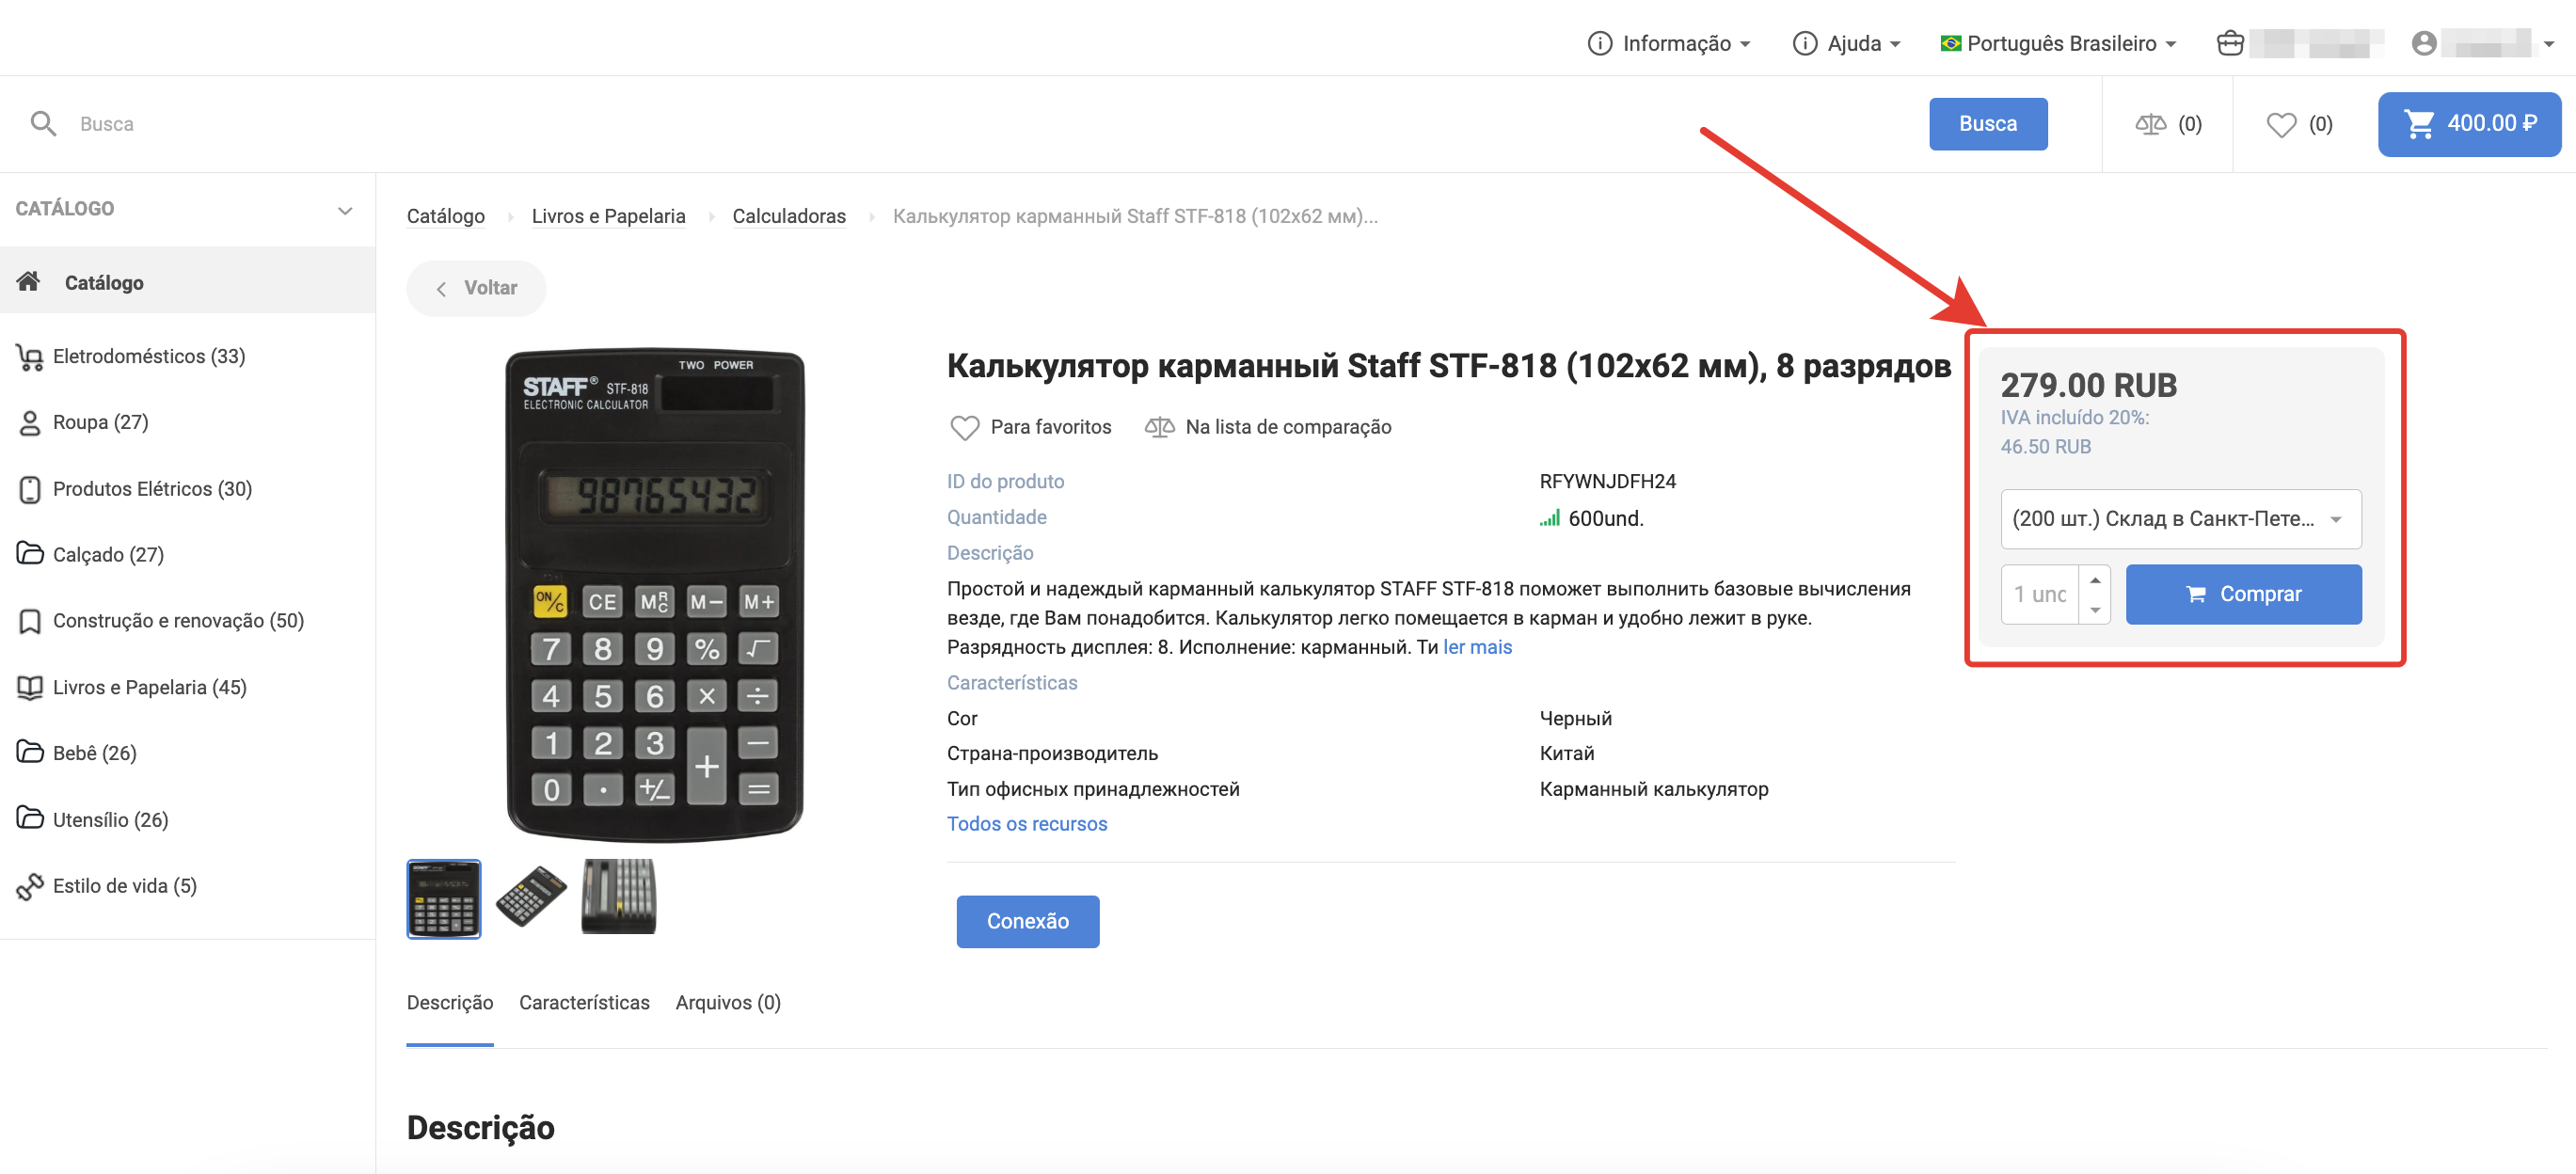Select the angled calculator thumbnail
Image resolution: width=2576 pixels, height=1174 pixels.
tap(531, 897)
